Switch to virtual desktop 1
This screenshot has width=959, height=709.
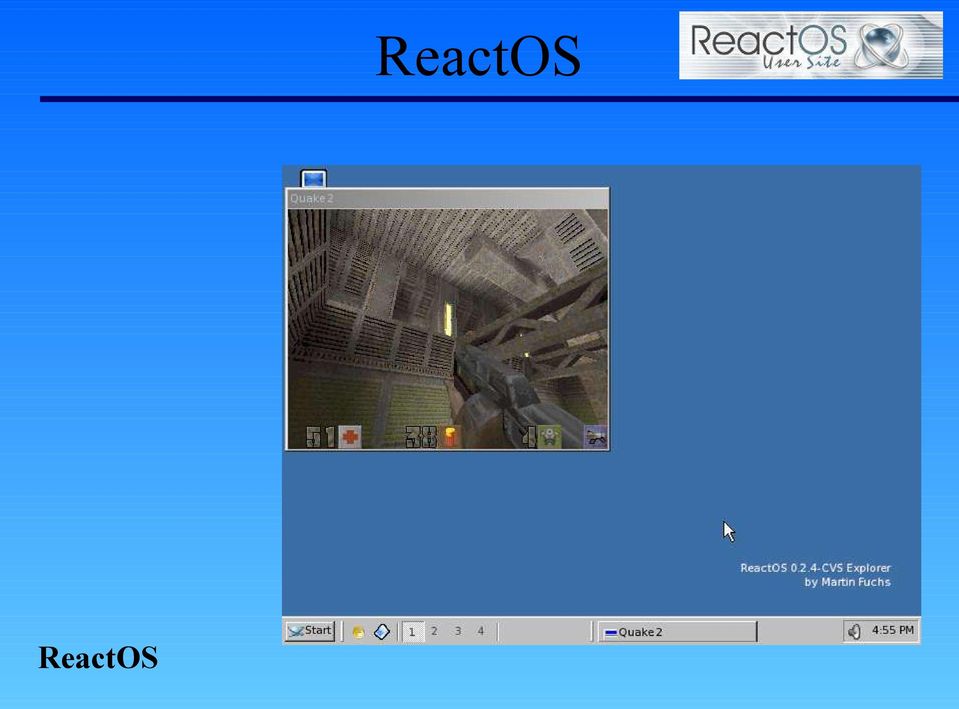tap(412, 631)
